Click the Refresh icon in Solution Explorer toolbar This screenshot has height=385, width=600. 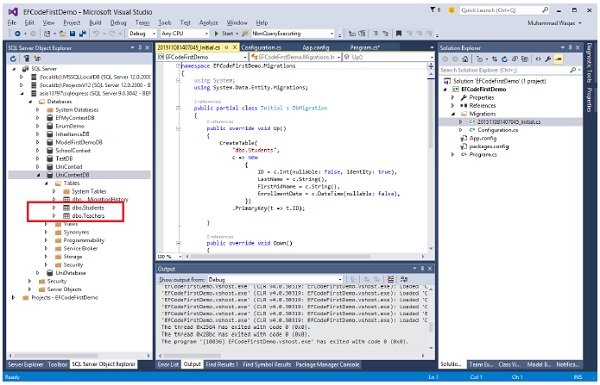tap(504, 59)
